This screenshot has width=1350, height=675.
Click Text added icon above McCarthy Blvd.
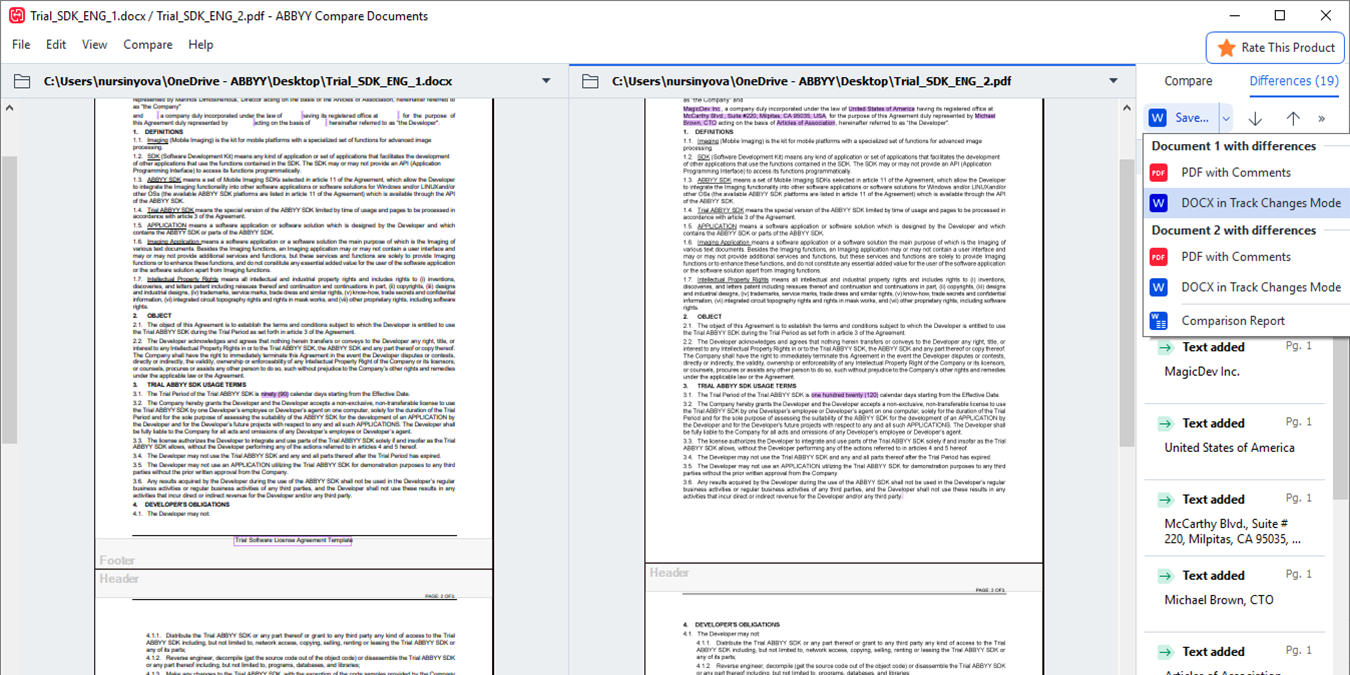1165,500
